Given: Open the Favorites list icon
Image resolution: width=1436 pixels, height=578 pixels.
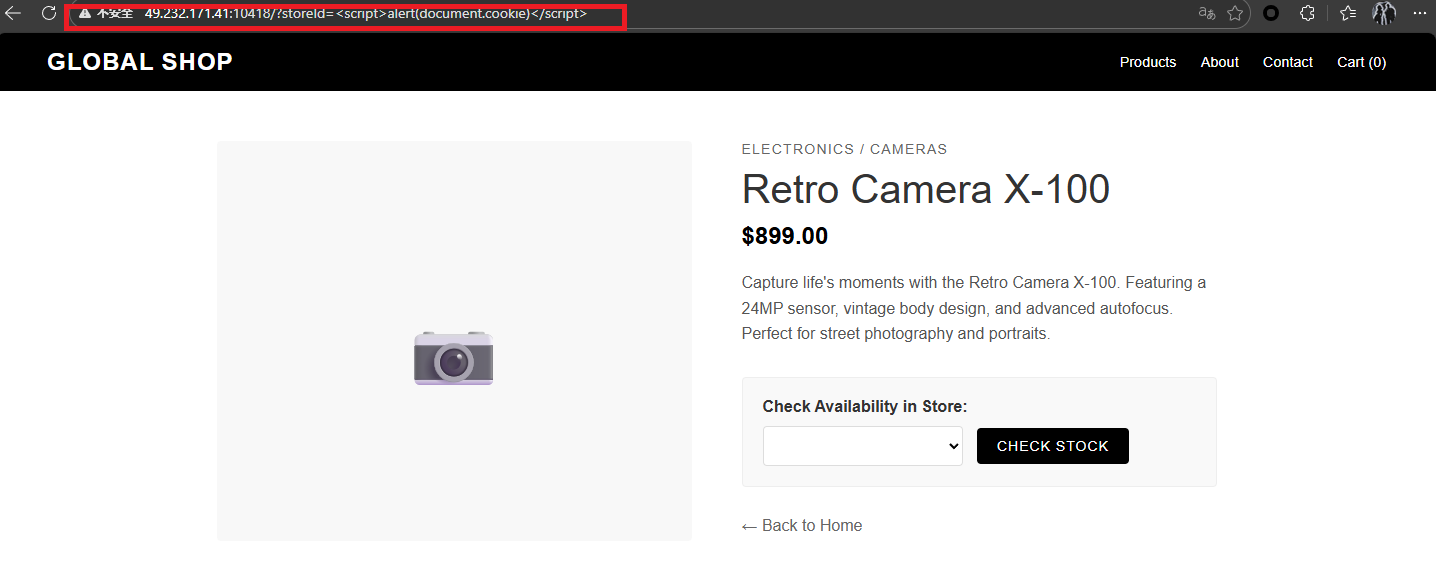Looking at the screenshot, I should coord(1348,14).
